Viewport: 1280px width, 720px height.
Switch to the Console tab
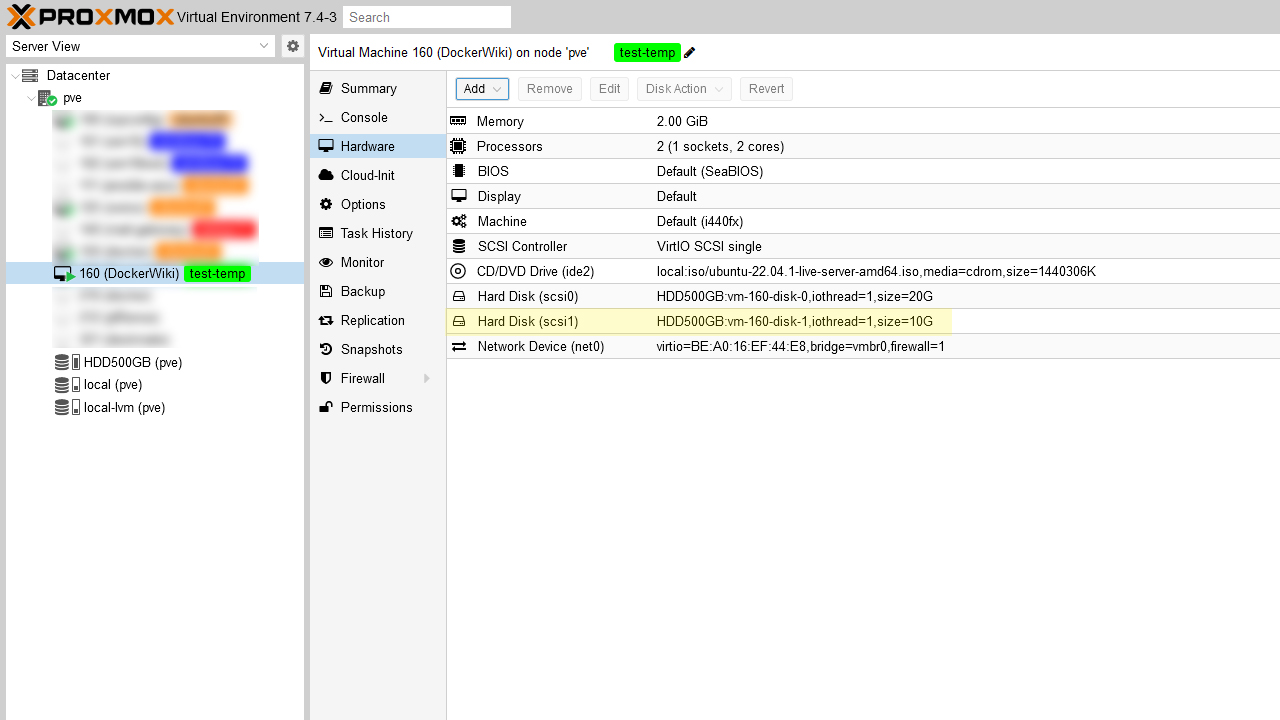[364, 118]
